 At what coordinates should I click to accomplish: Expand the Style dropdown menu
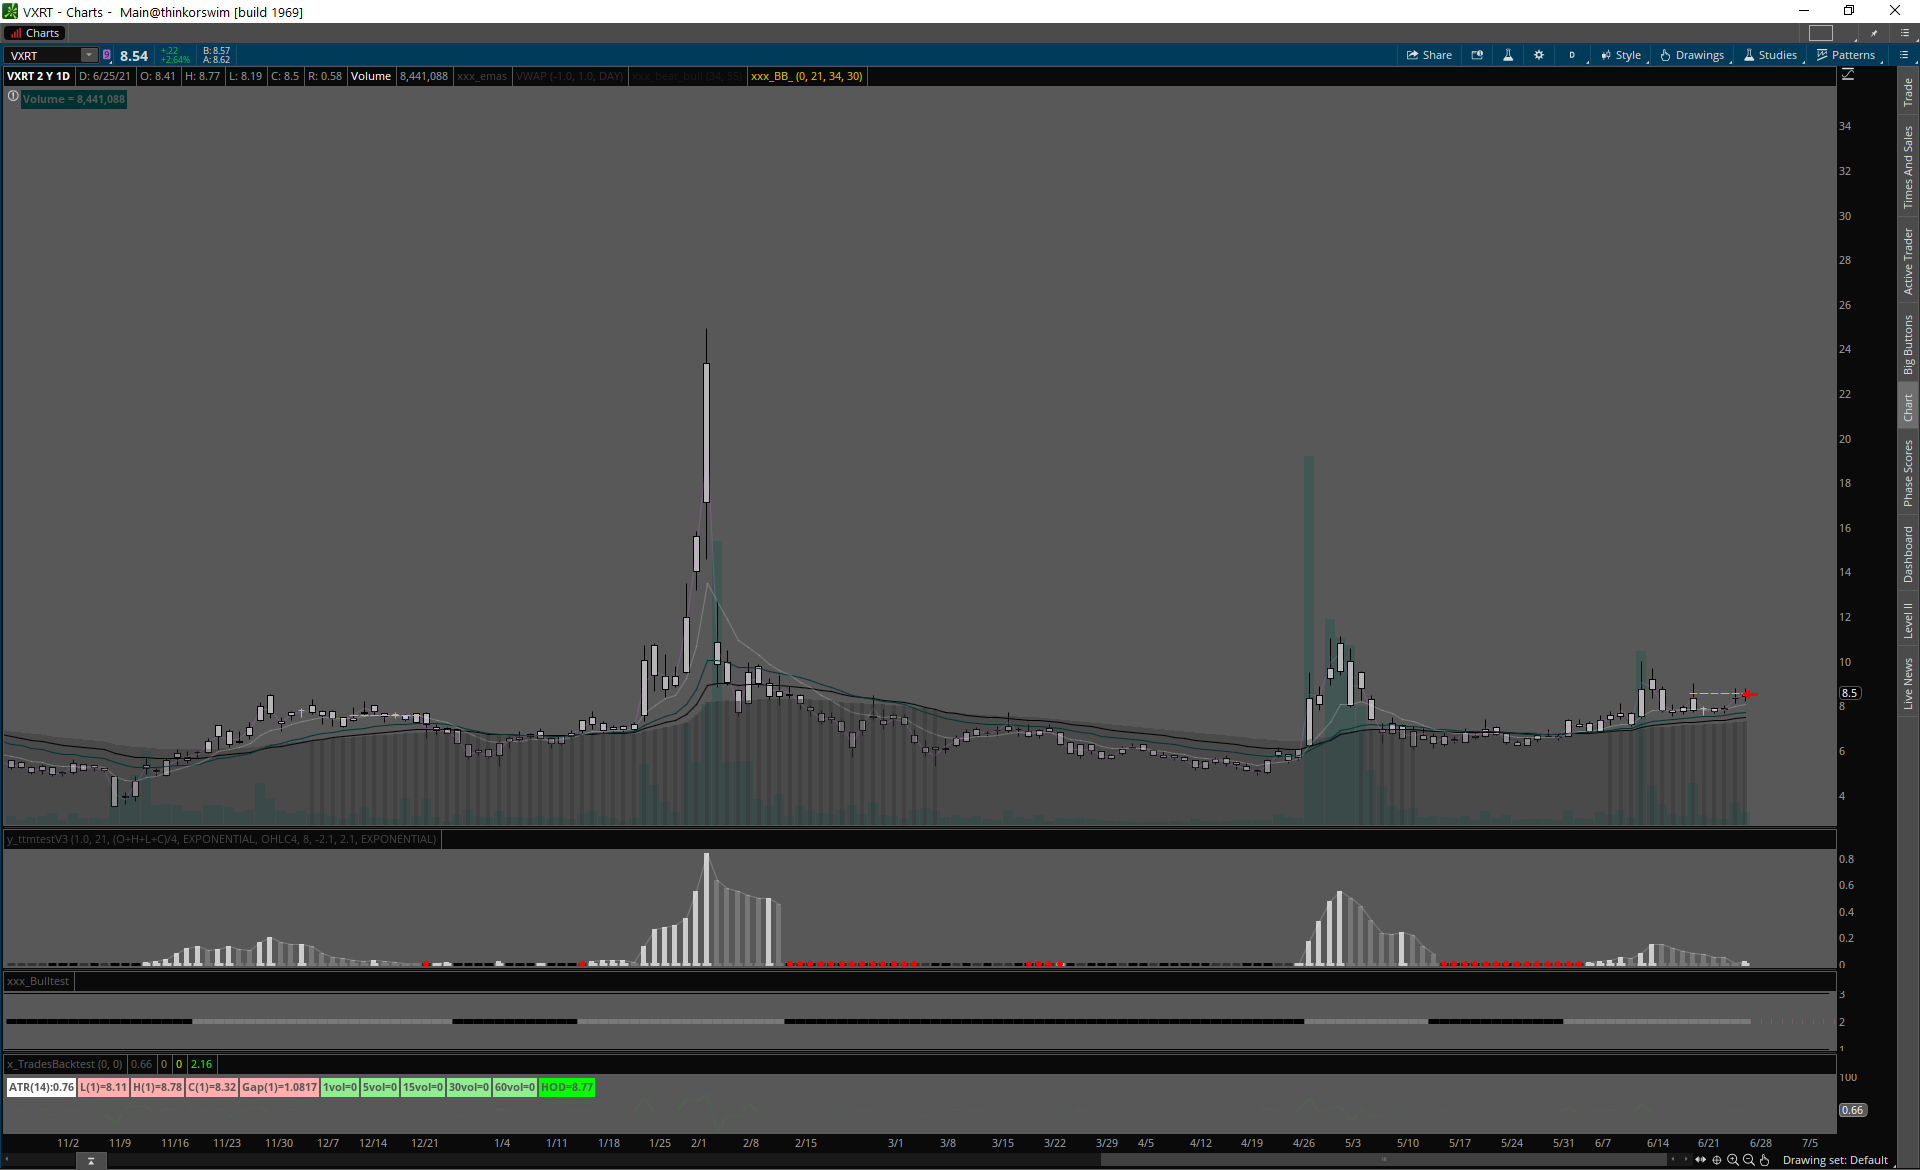1621,55
